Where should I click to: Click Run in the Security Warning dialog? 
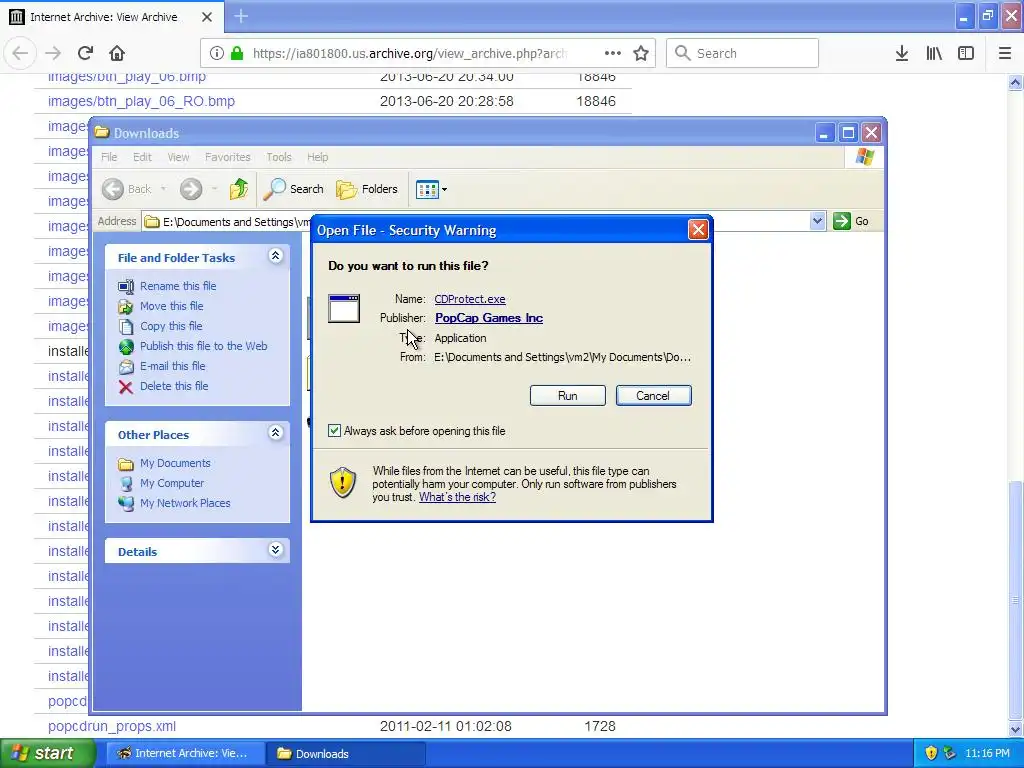(x=568, y=396)
